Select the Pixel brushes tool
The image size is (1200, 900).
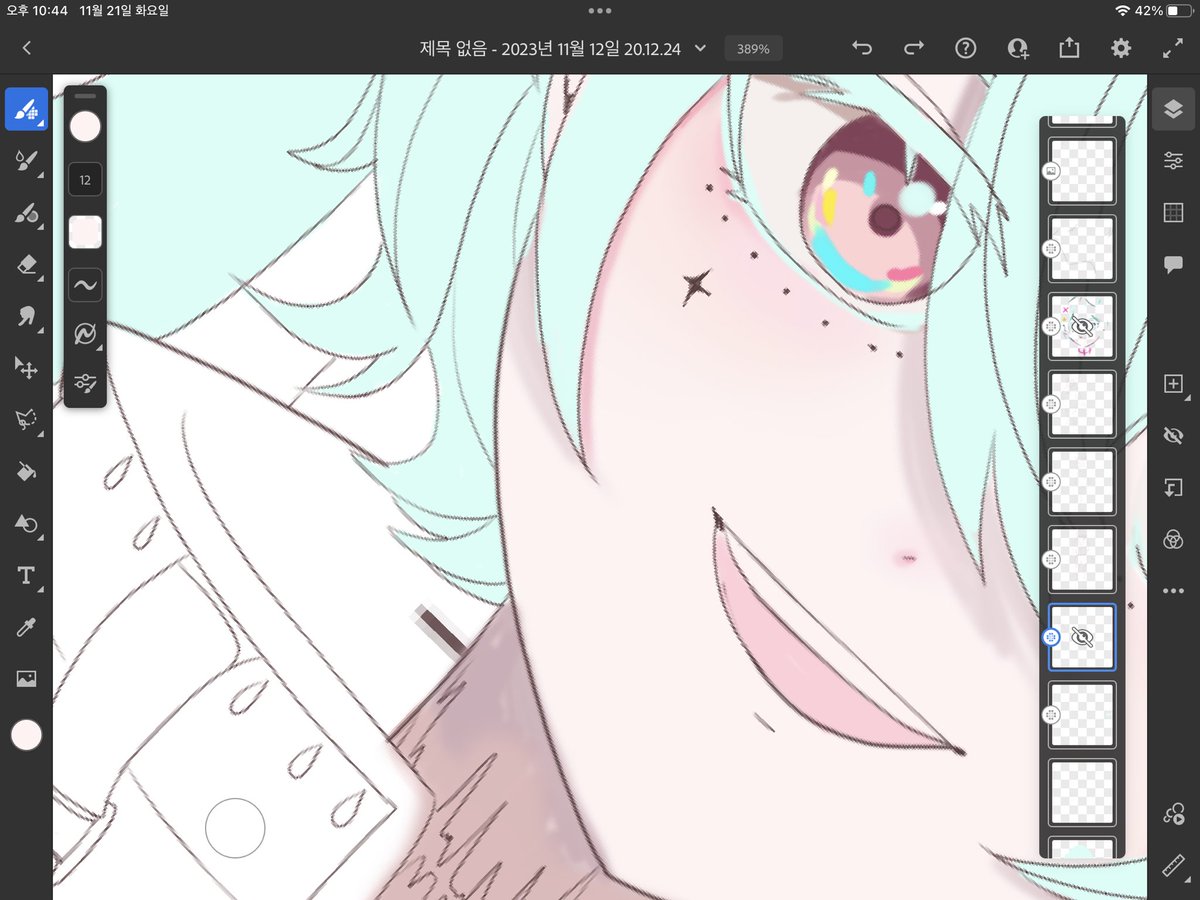26,109
